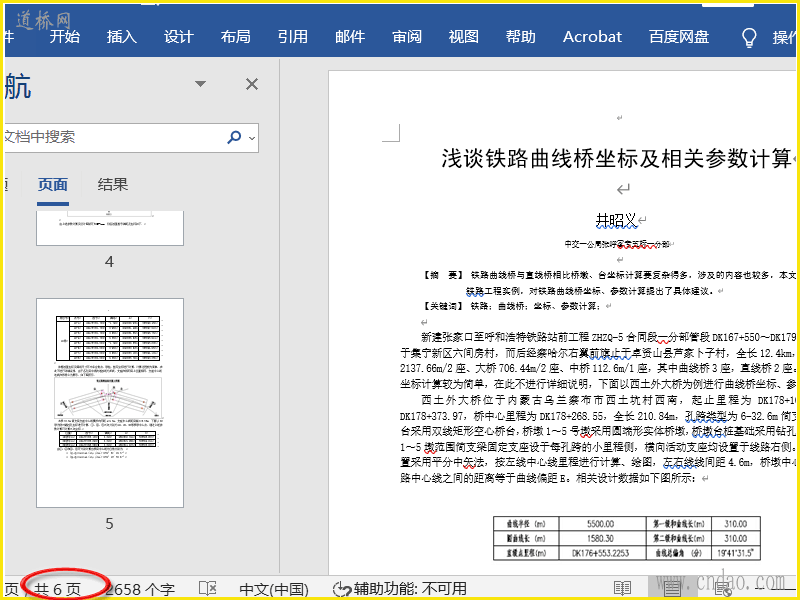
Task: Switch to the 引用 (References) tab
Action: (x=292, y=37)
